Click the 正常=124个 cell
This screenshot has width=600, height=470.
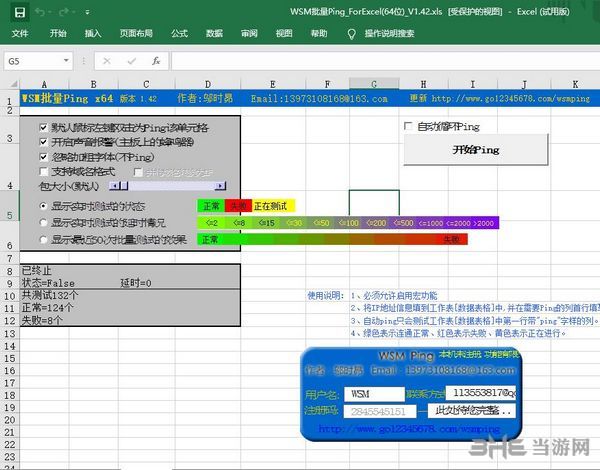coord(47,307)
